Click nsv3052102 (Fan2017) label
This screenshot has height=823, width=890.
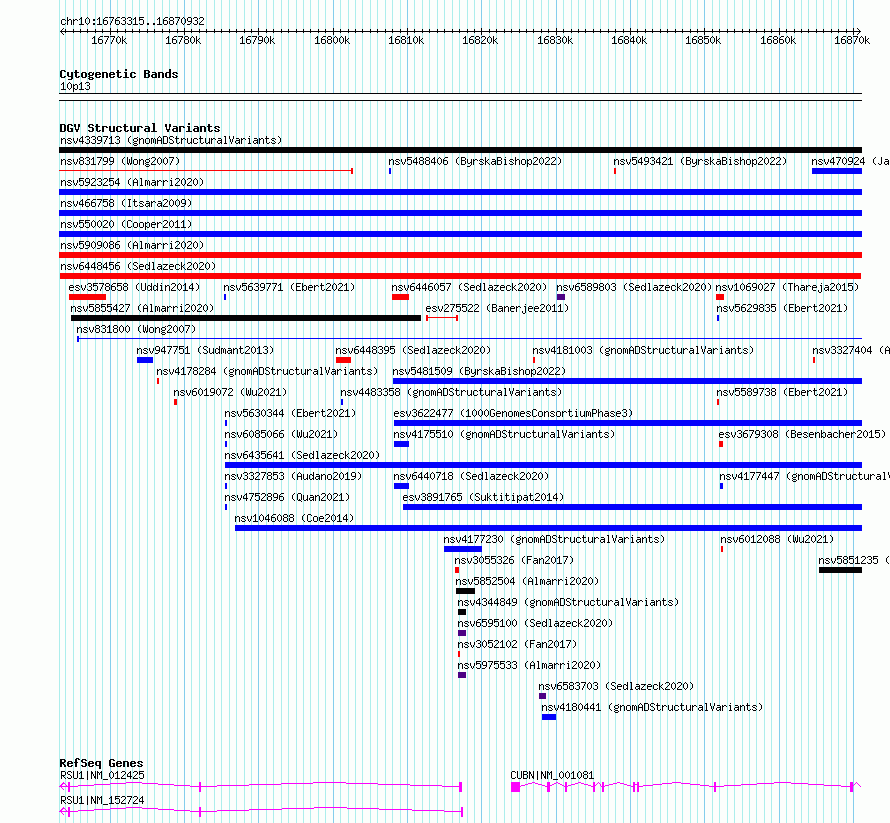click(517, 644)
